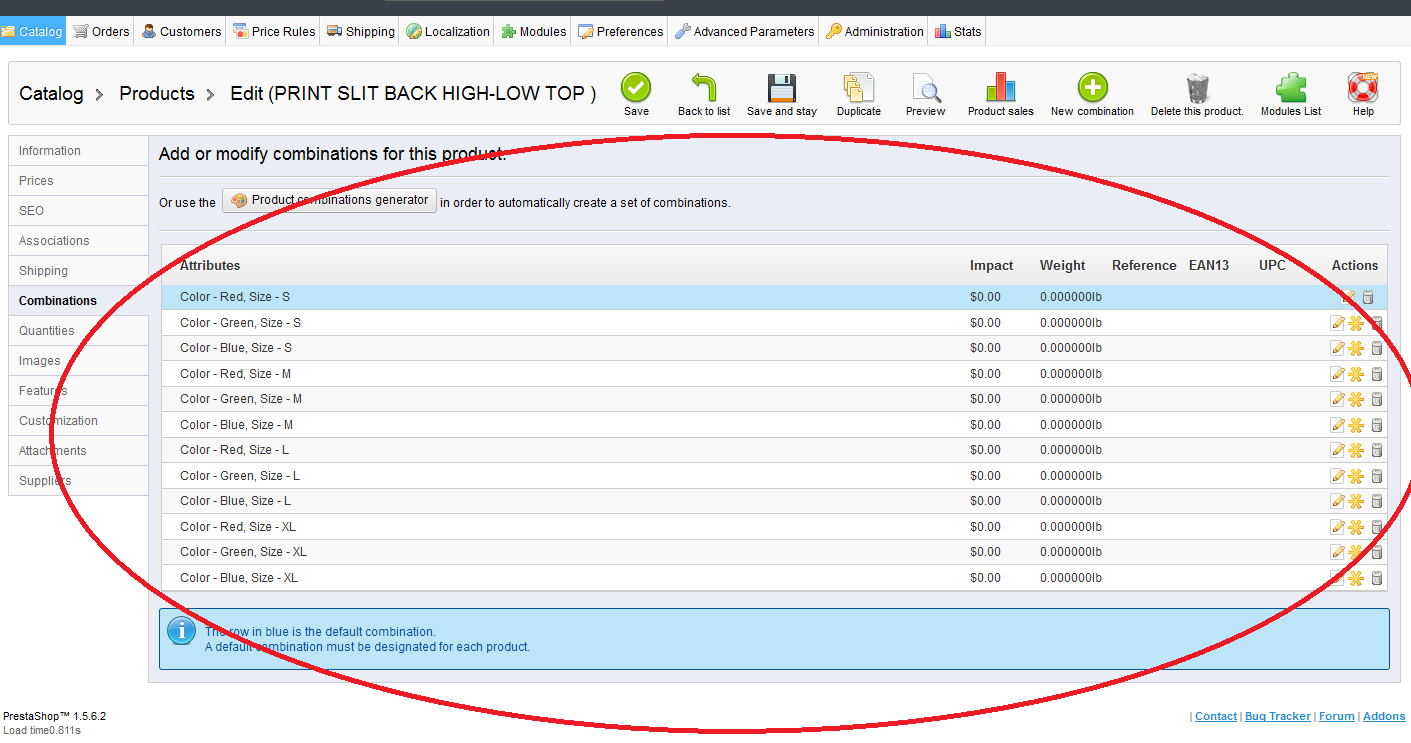The width and height of the screenshot is (1411, 743).
Task: Open the Catalog menu in top bar
Action: [33, 31]
